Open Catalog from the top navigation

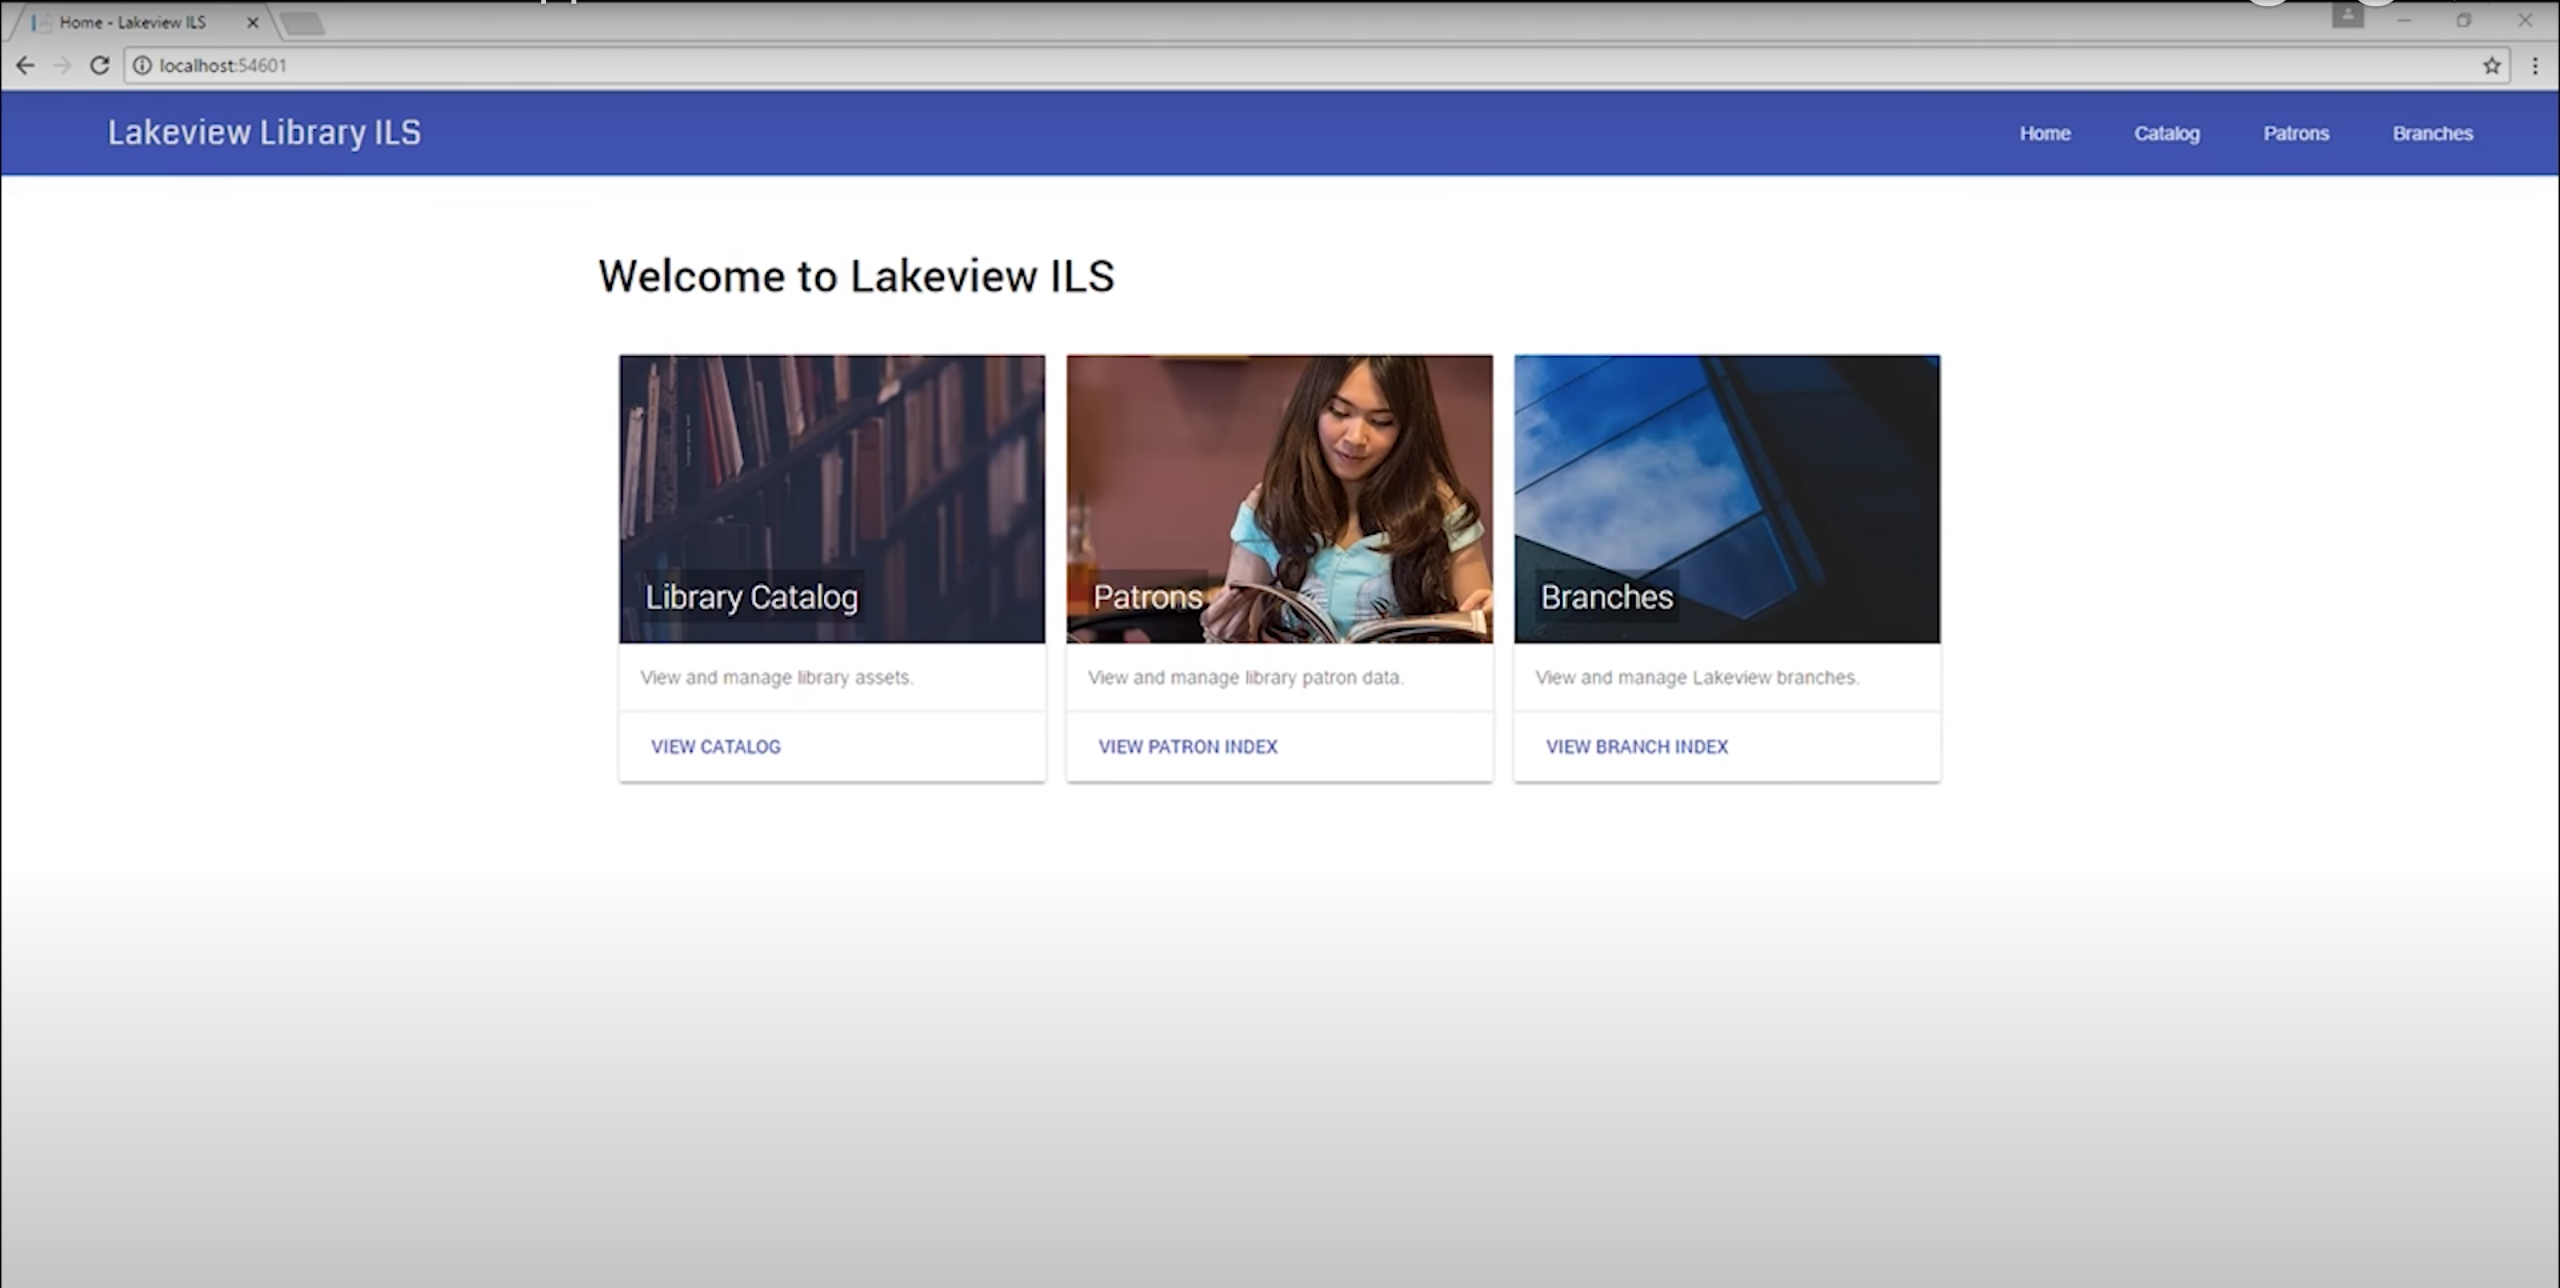pos(2166,134)
